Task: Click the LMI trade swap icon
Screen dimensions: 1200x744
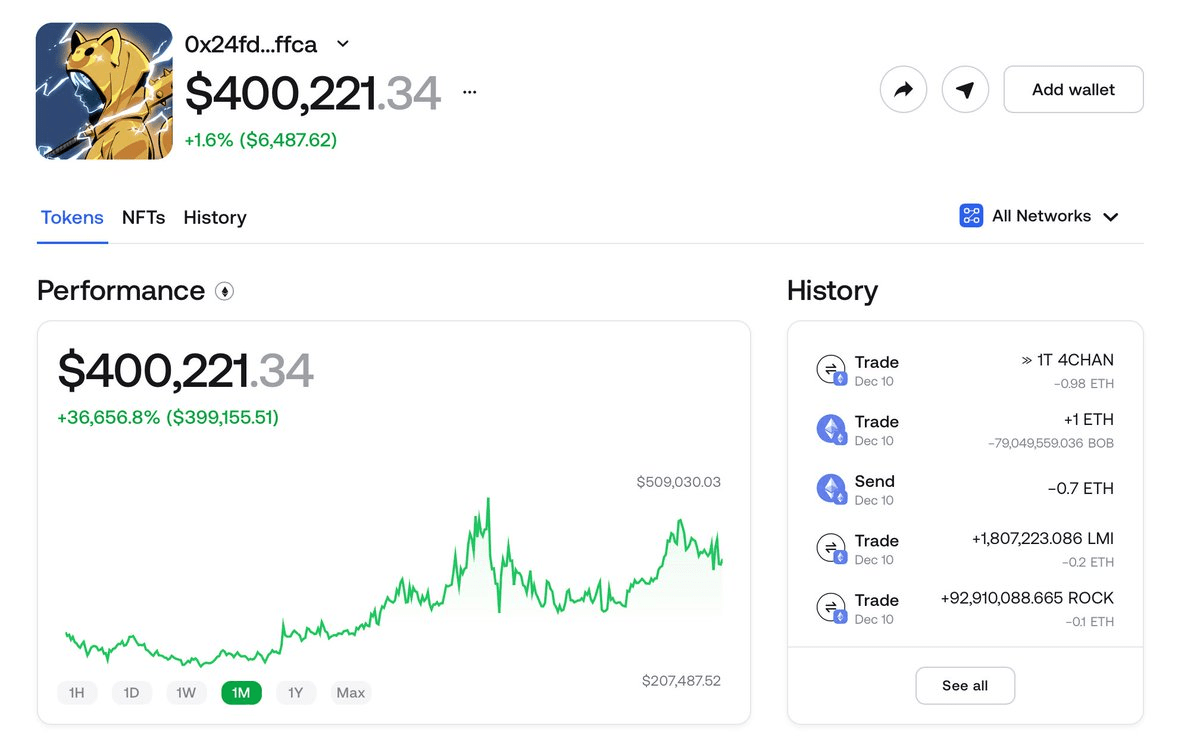Action: click(830, 549)
